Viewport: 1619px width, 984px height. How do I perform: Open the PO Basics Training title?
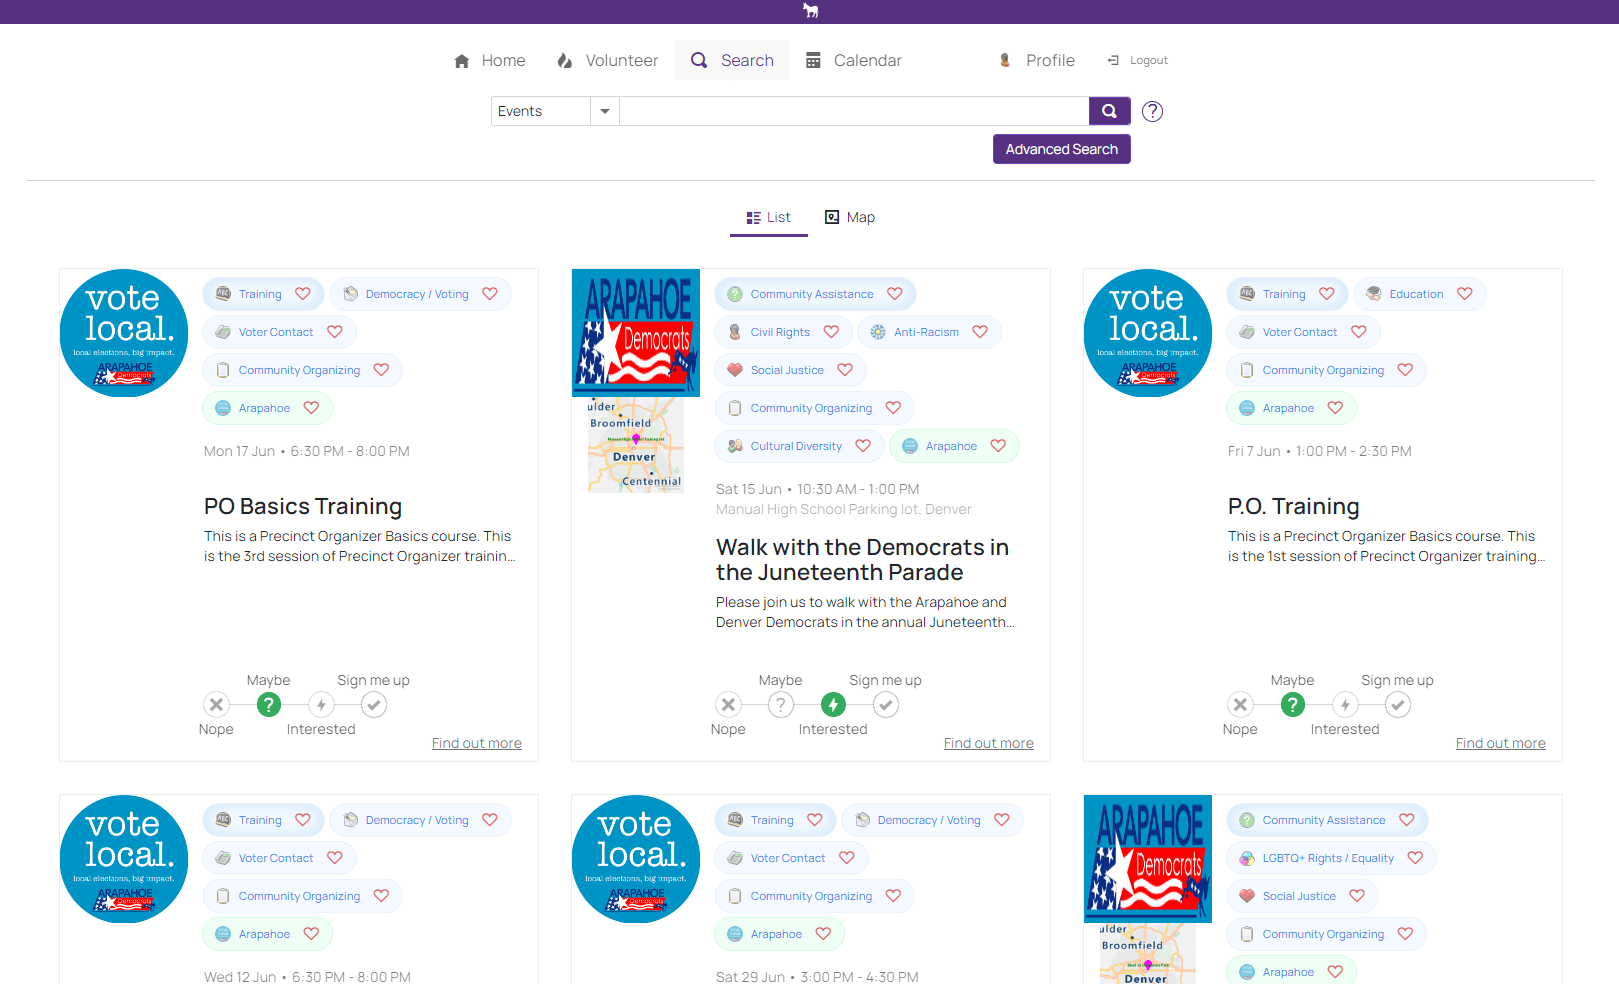[x=303, y=506]
